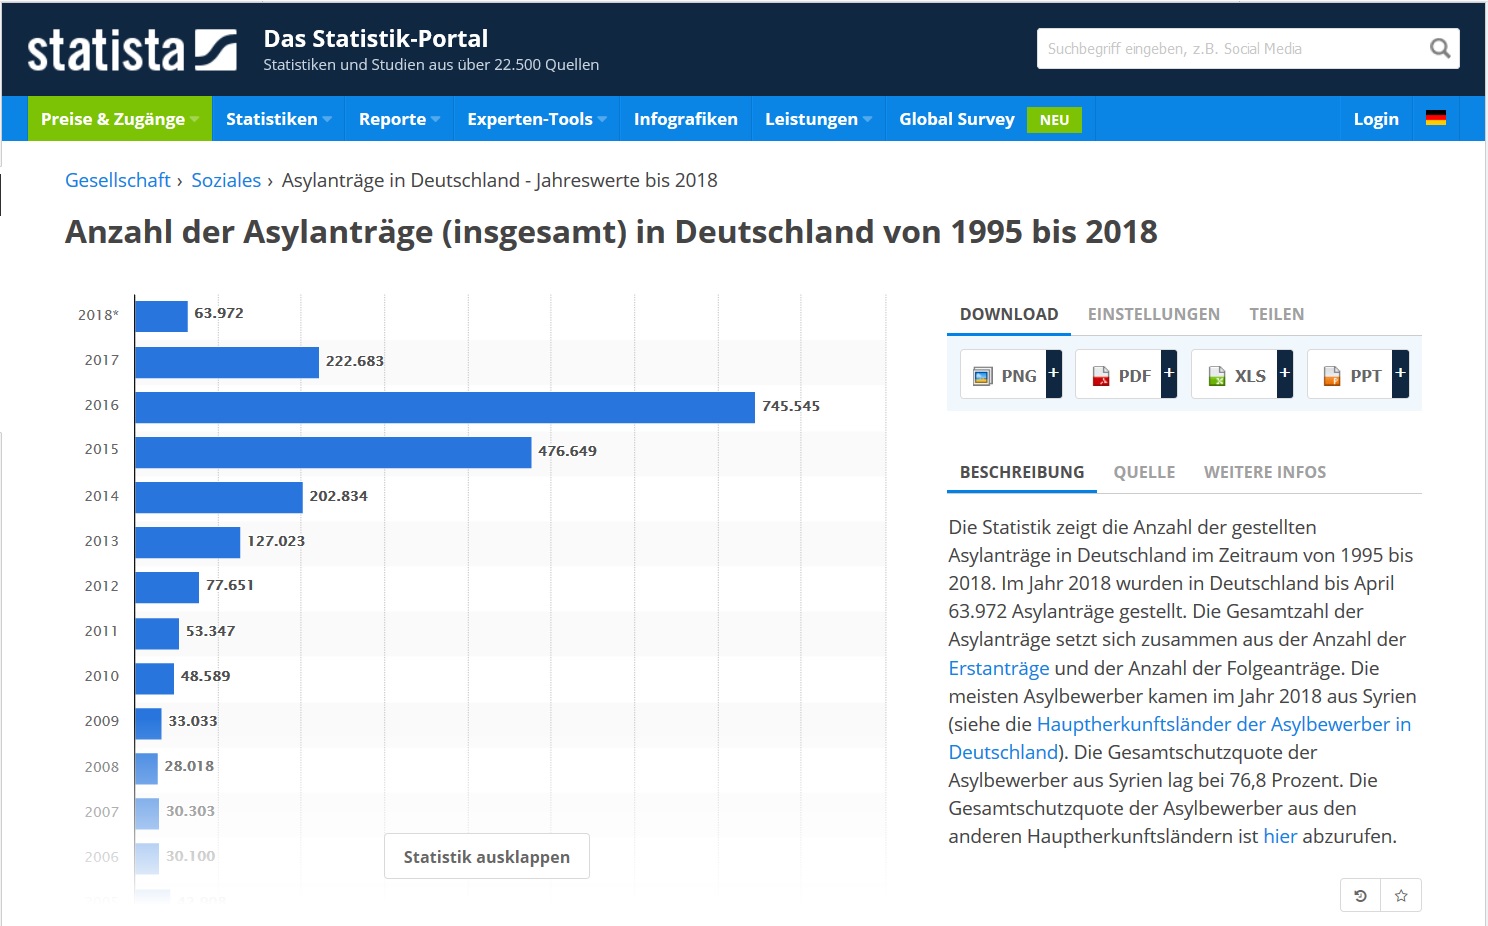Switch to the BESCHREIBUNG tab
This screenshot has height=926, width=1488.
[x=1022, y=472]
